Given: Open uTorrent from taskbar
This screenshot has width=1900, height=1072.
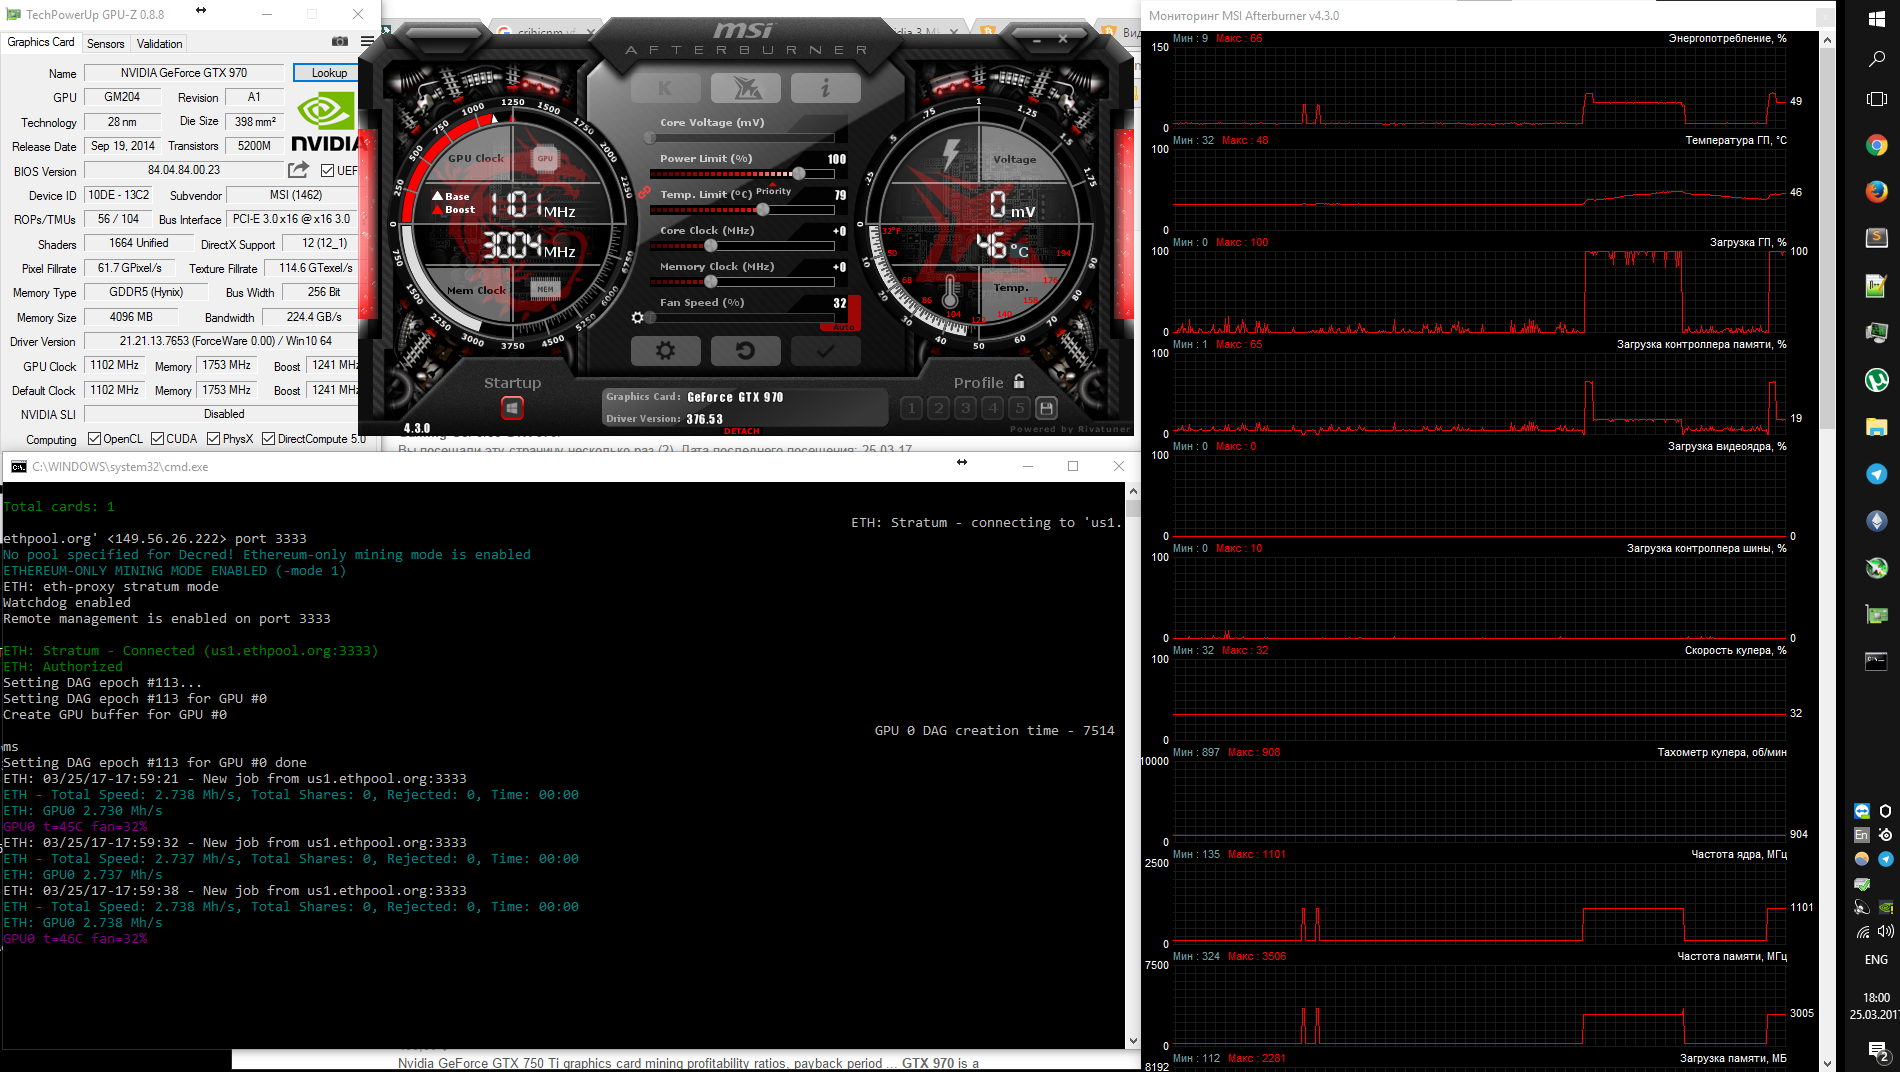Looking at the screenshot, I should 1876,380.
